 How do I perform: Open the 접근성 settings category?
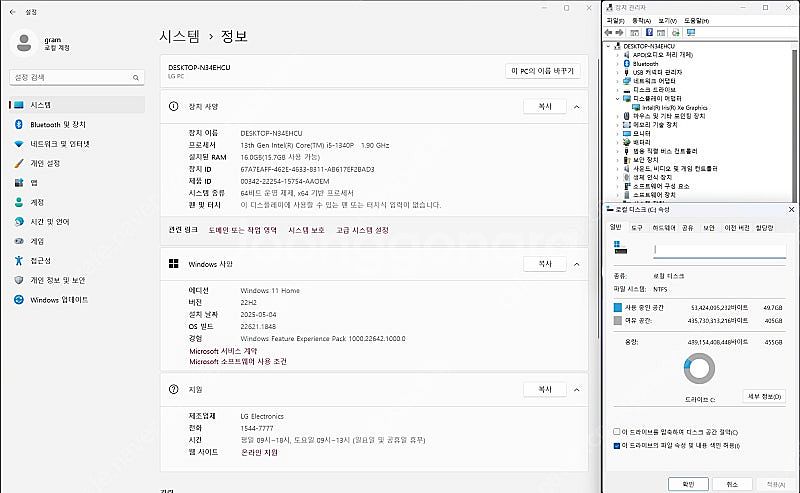click(x=77, y=260)
